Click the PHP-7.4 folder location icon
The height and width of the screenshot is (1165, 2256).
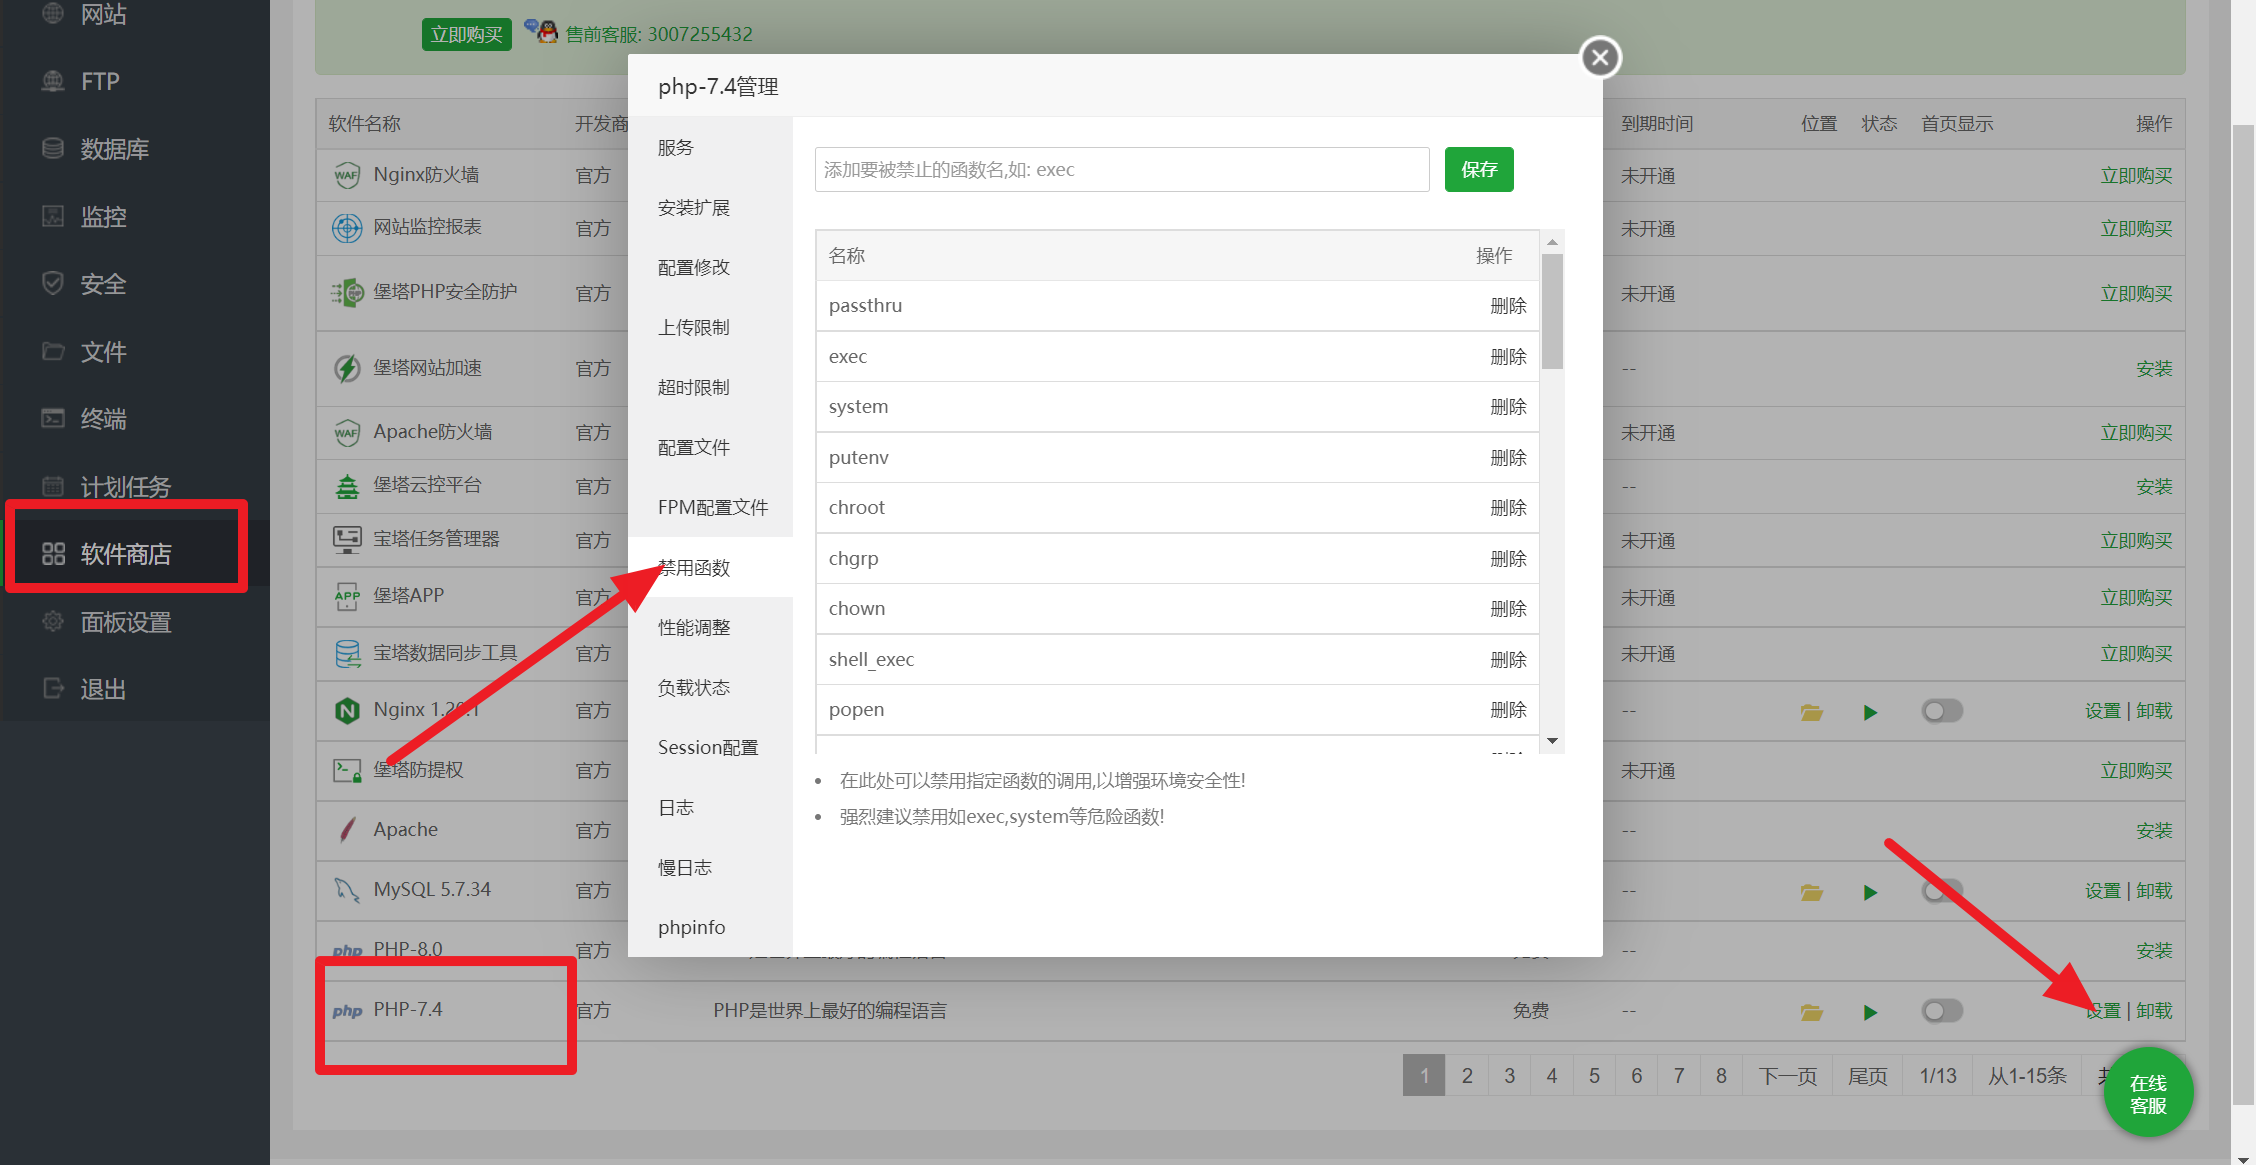(x=1811, y=1012)
